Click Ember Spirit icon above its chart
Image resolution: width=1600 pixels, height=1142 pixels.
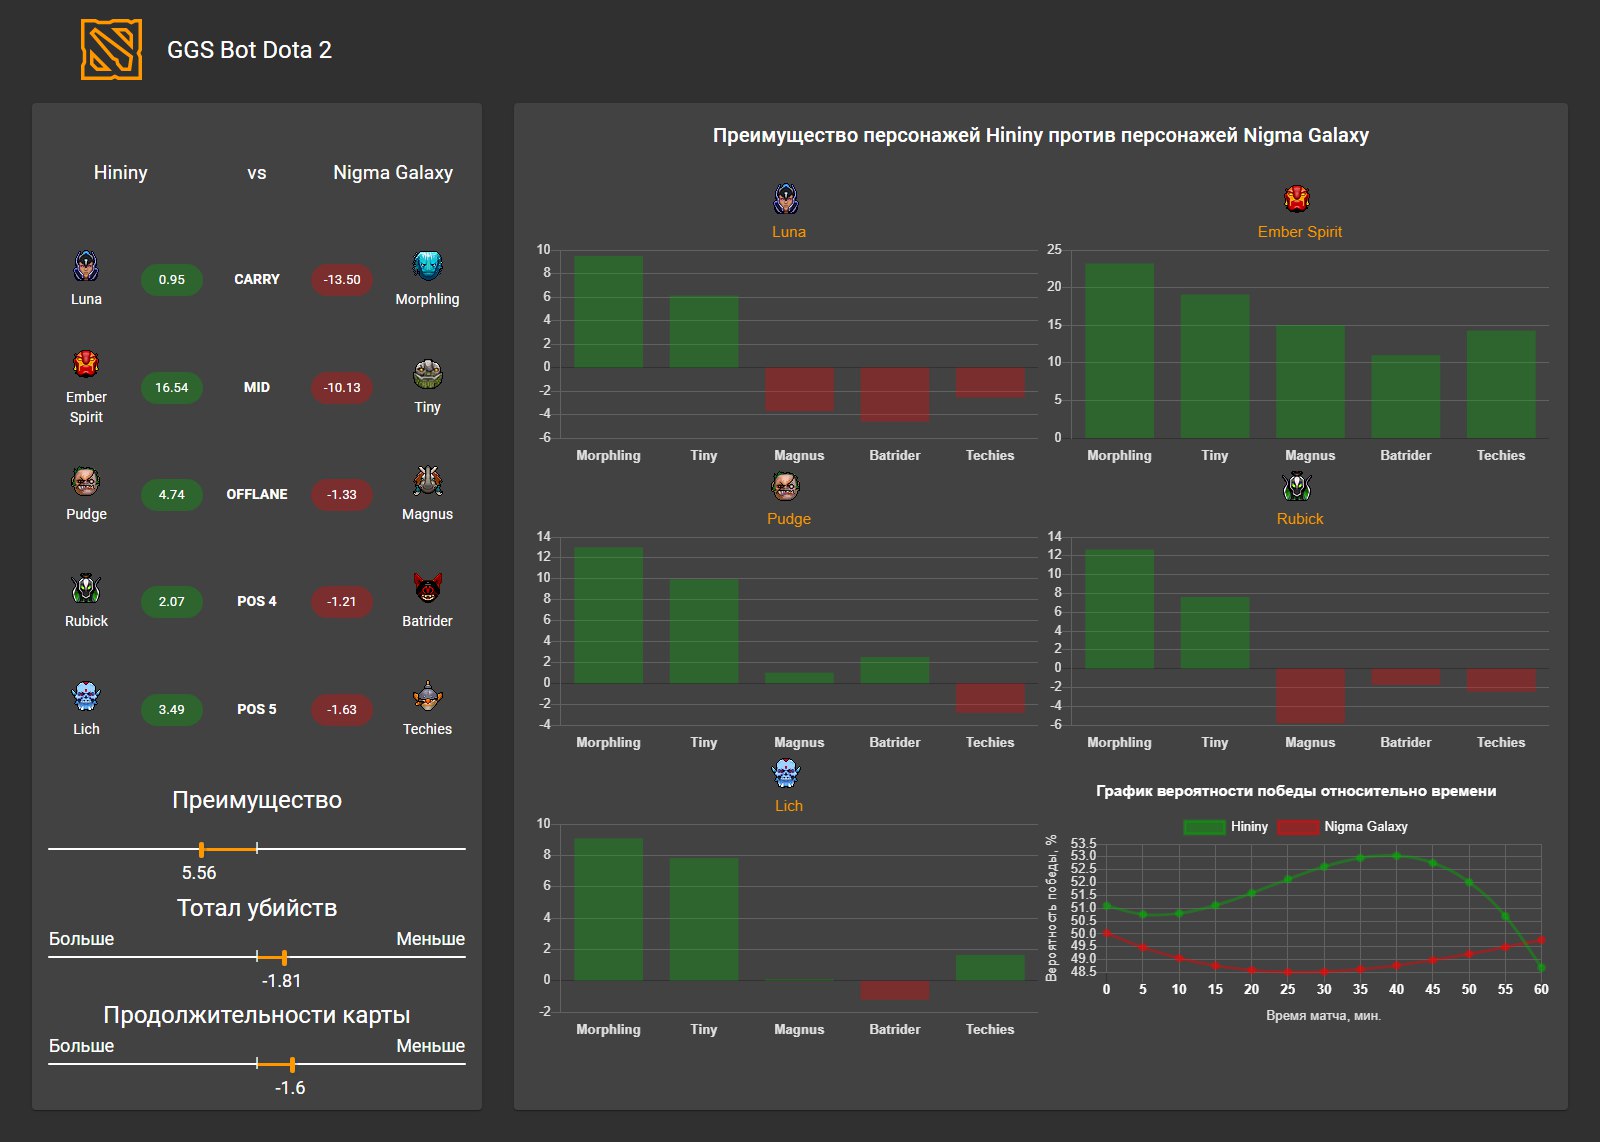[1297, 199]
